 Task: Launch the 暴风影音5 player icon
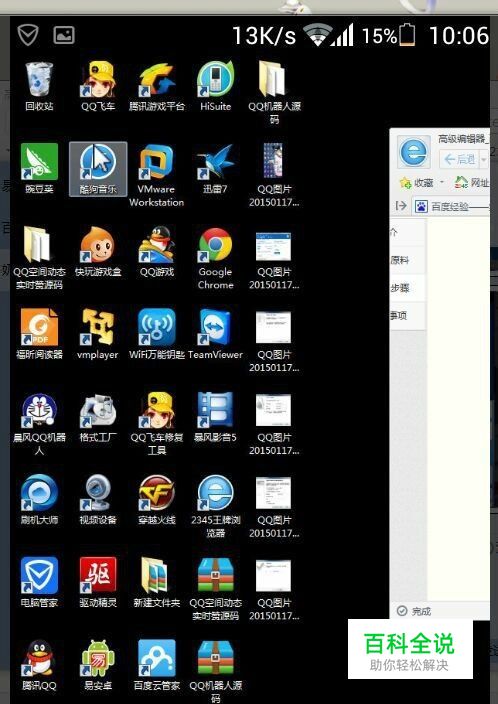click(x=216, y=417)
